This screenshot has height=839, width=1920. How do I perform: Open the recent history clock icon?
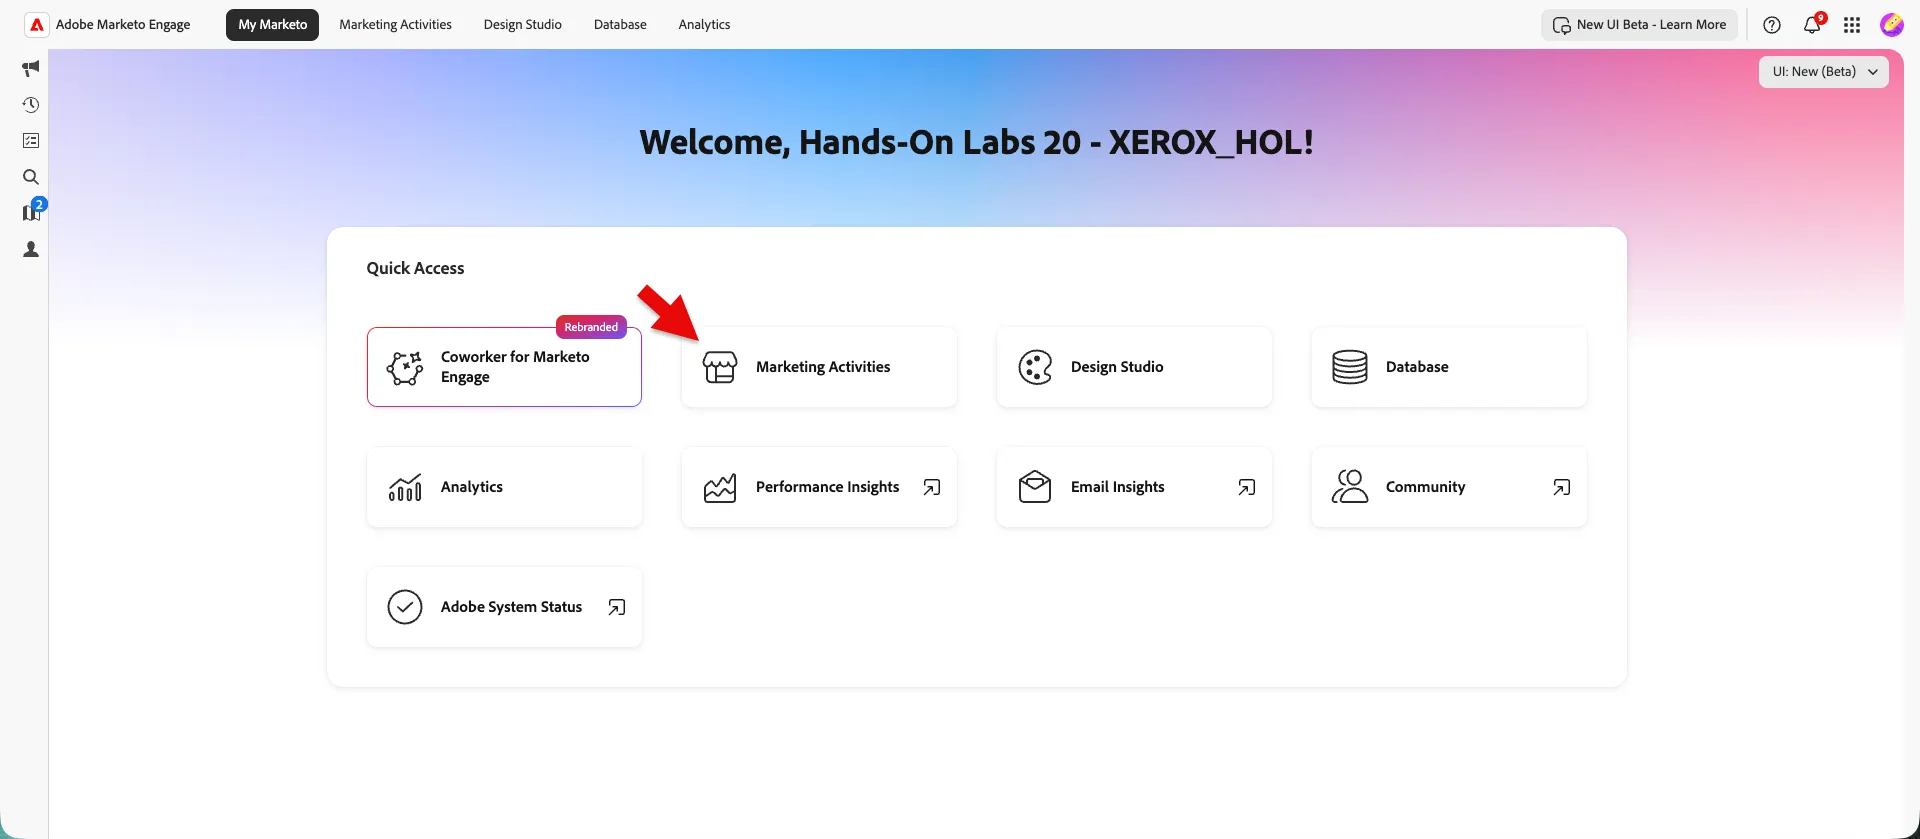31,105
